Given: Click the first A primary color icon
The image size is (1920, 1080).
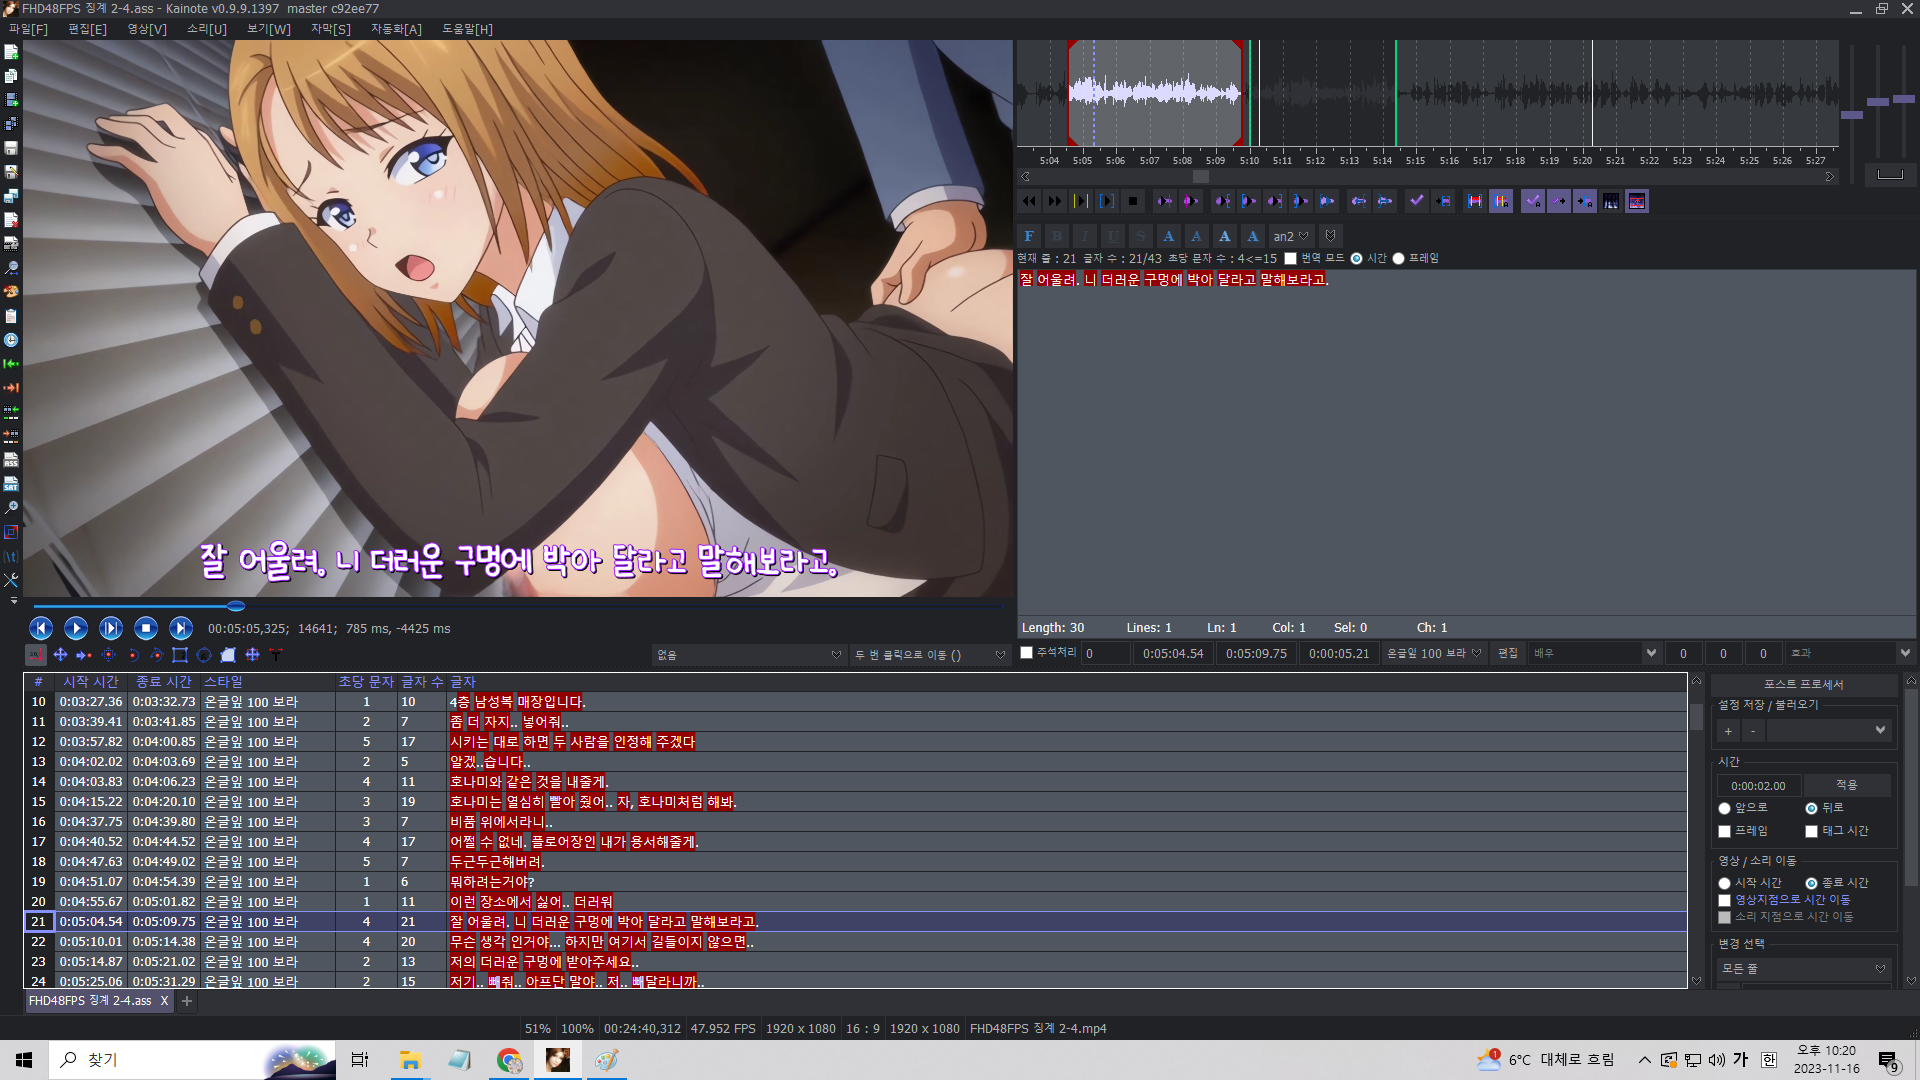Looking at the screenshot, I should [1169, 236].
